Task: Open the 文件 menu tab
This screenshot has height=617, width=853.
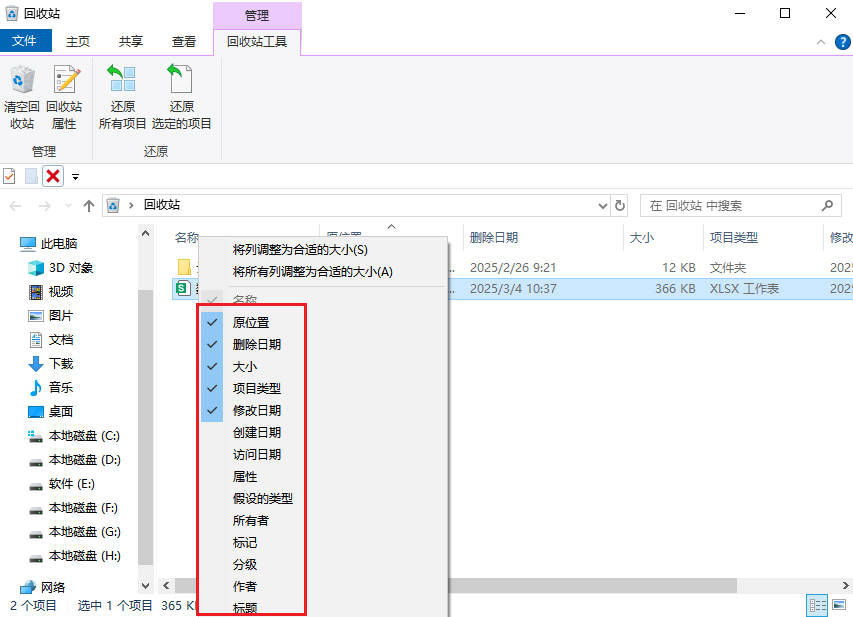Action: 24,41
